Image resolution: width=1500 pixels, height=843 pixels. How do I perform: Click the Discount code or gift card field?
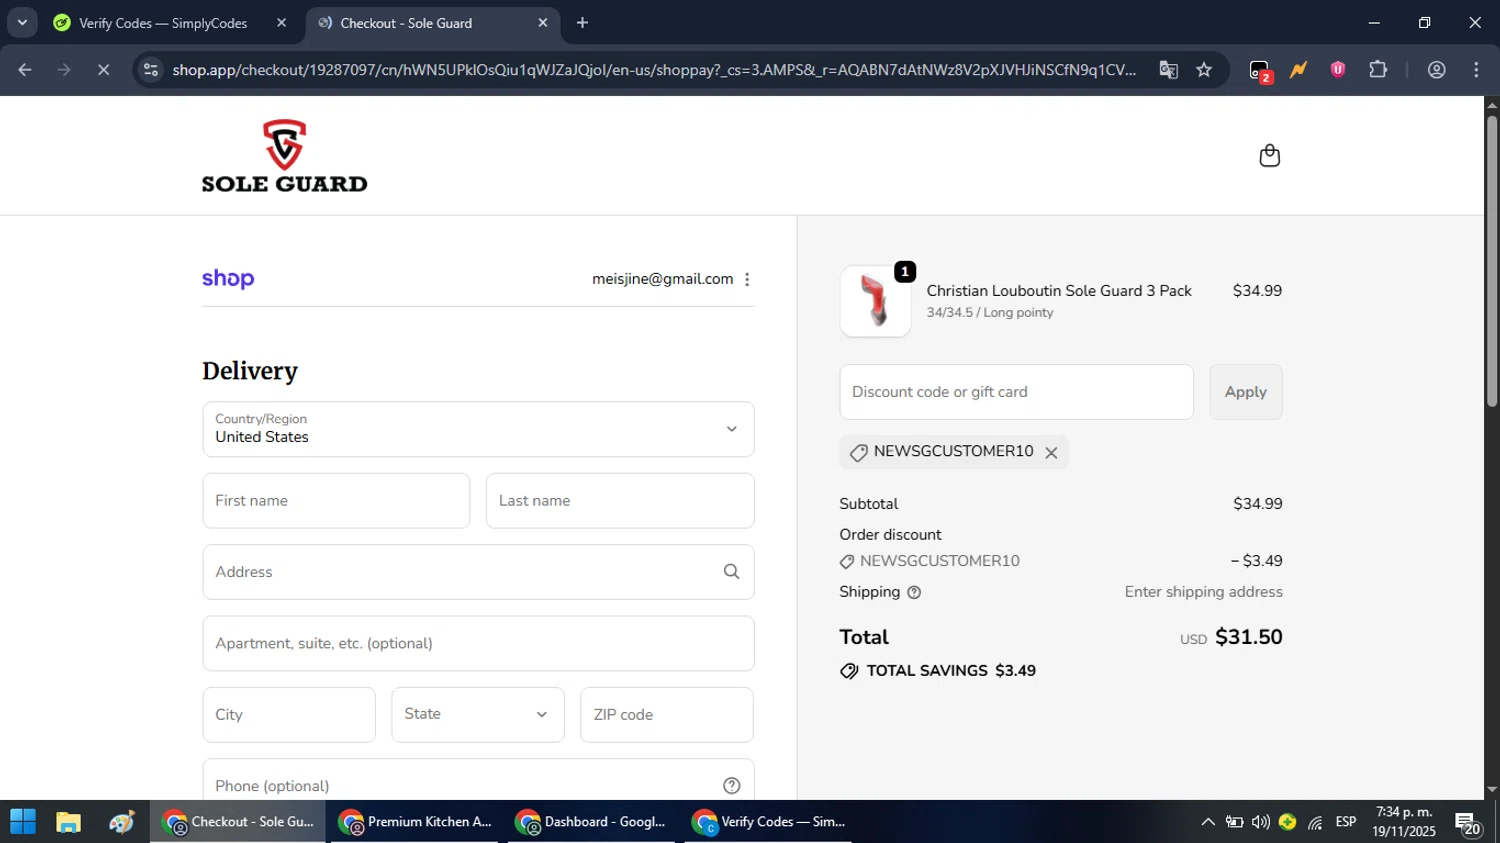[1016, 392]
